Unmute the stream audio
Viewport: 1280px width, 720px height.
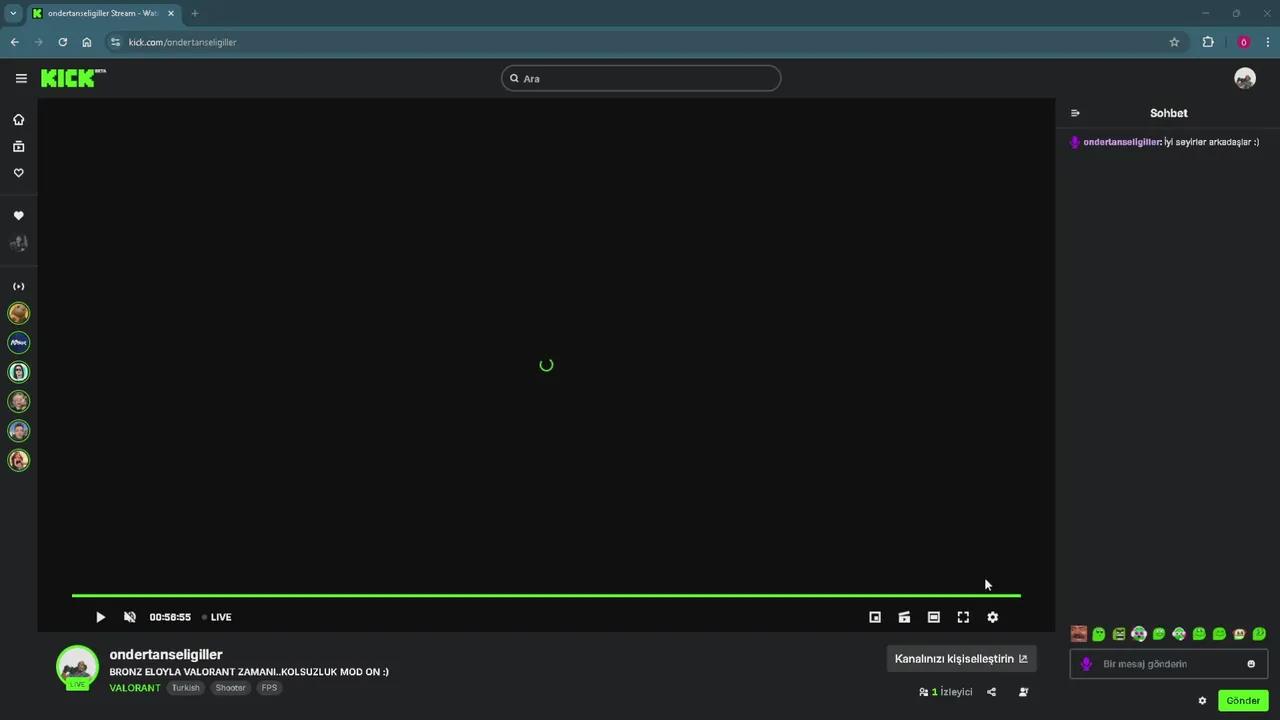[x=130, y=617]
